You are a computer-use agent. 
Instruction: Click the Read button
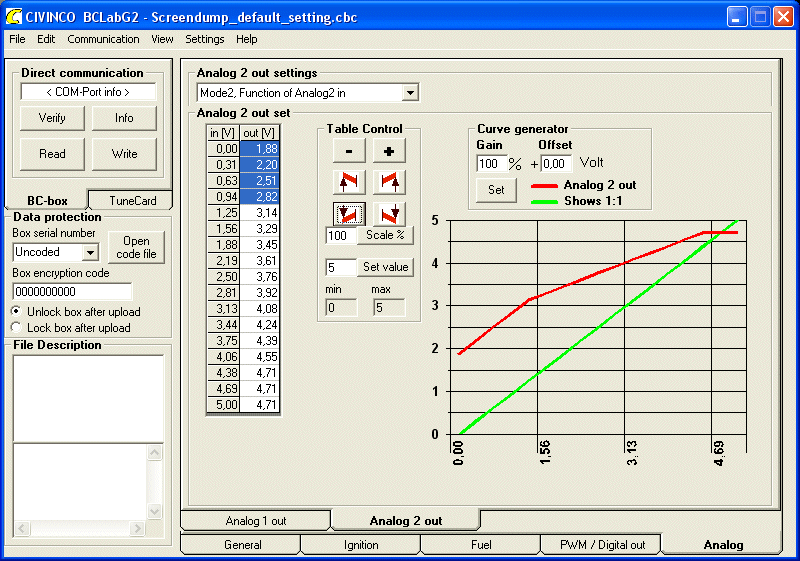coord(52,154)
